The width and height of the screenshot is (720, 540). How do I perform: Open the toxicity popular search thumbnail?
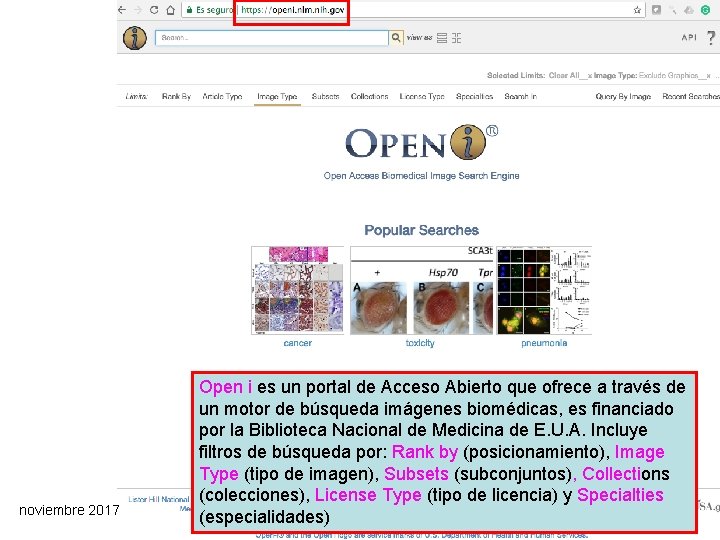[x=422, y=290]
